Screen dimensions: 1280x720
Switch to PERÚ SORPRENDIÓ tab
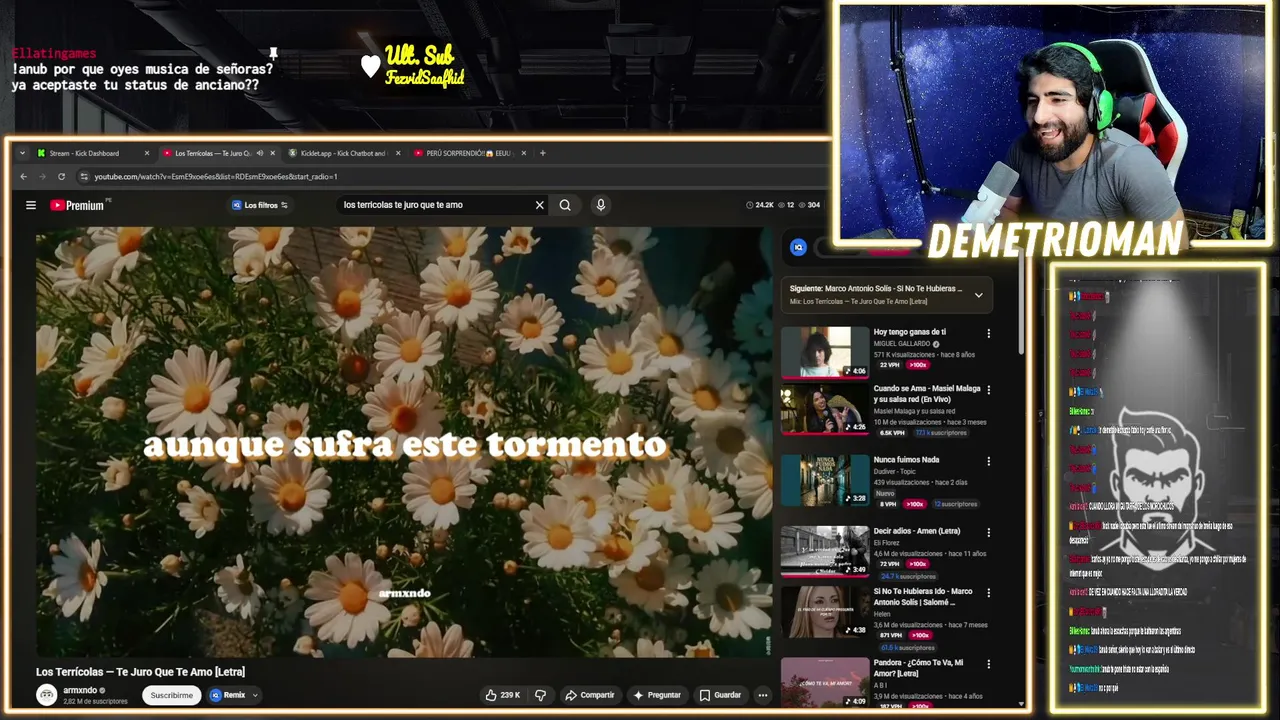468,153
